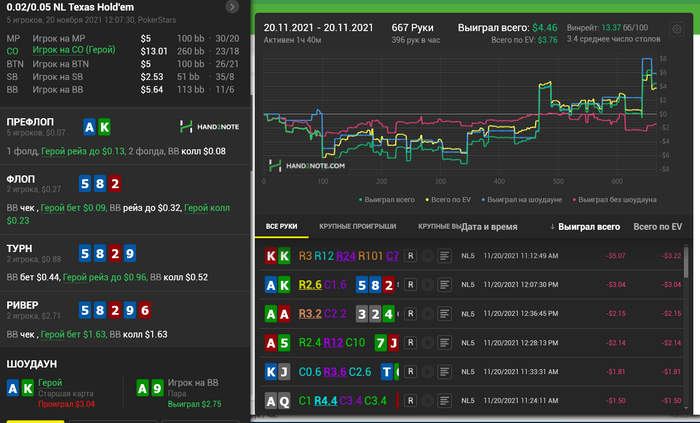Click the total won value $4.46

545,28
